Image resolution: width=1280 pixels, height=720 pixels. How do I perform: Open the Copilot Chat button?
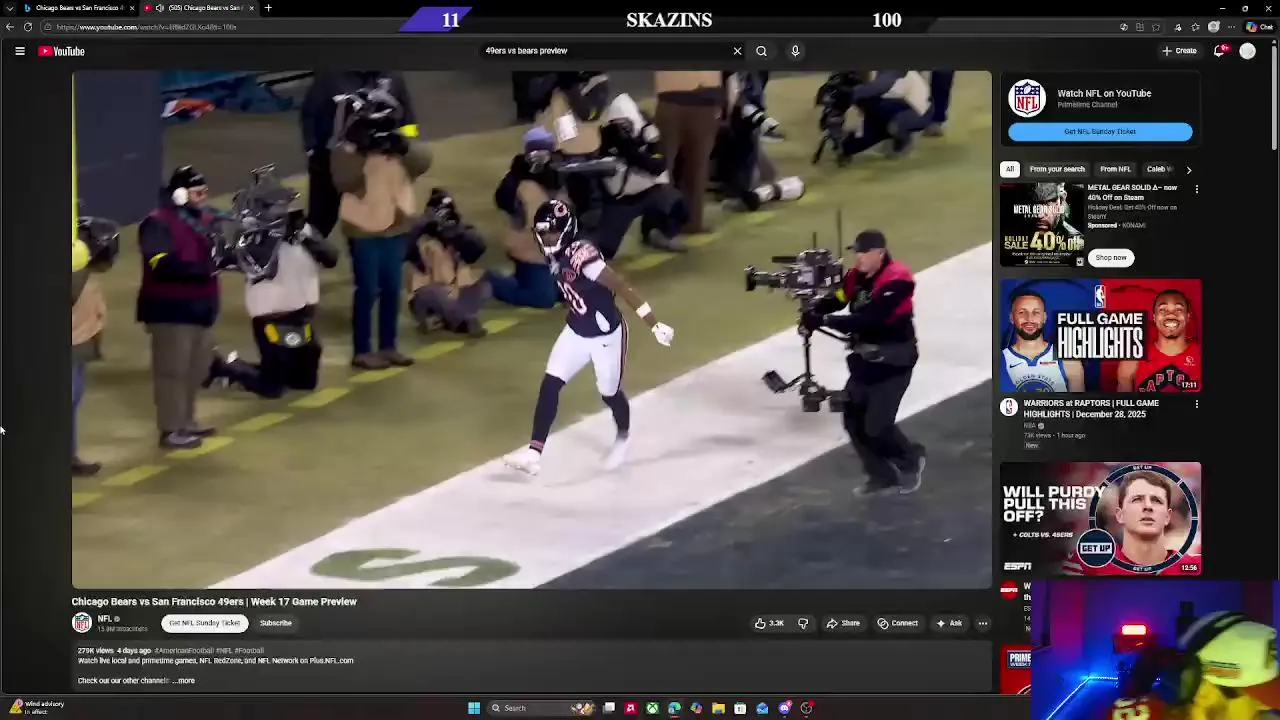1258,27
